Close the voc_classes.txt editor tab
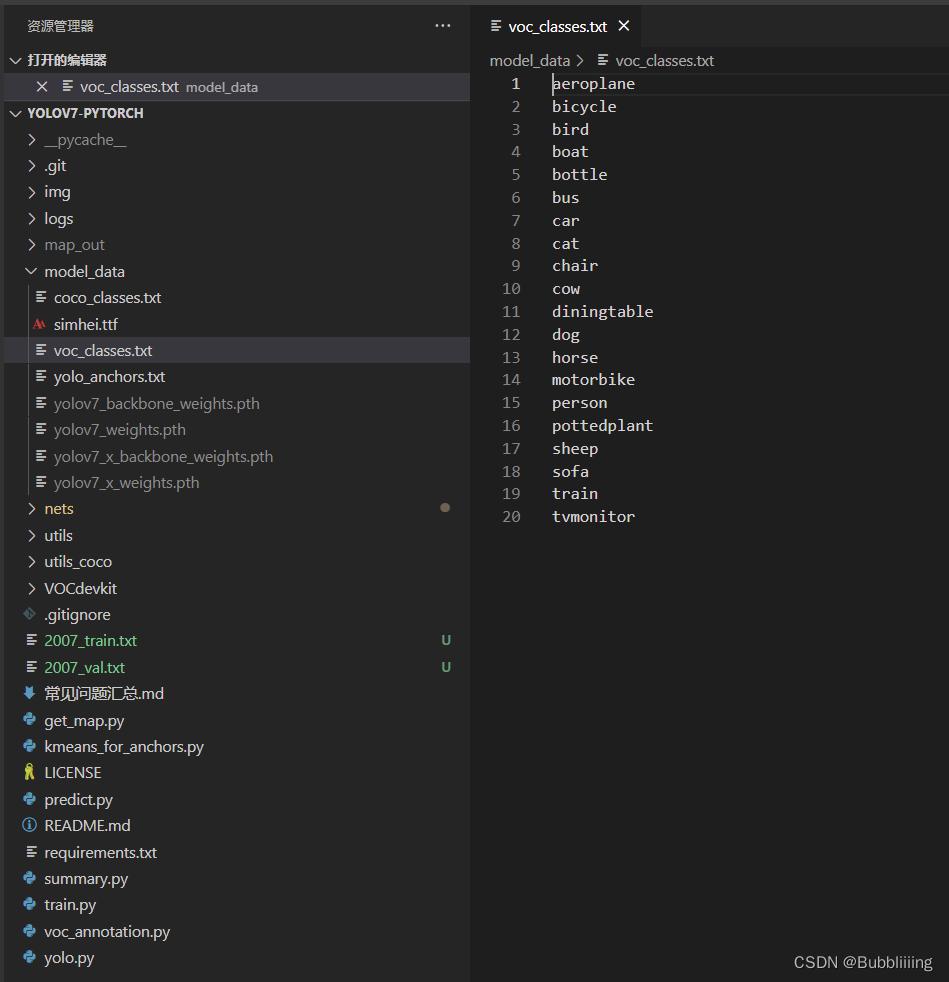 [x=624, y=26]
